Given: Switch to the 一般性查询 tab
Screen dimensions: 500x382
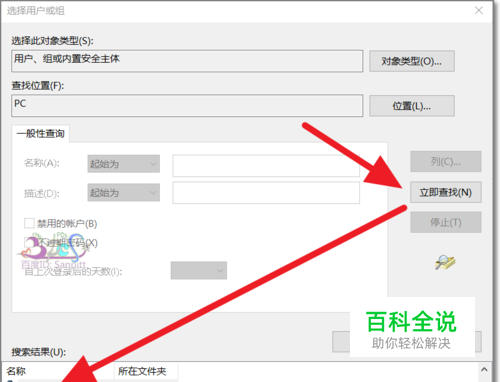Looking at the screenshot, I should 40,134.
